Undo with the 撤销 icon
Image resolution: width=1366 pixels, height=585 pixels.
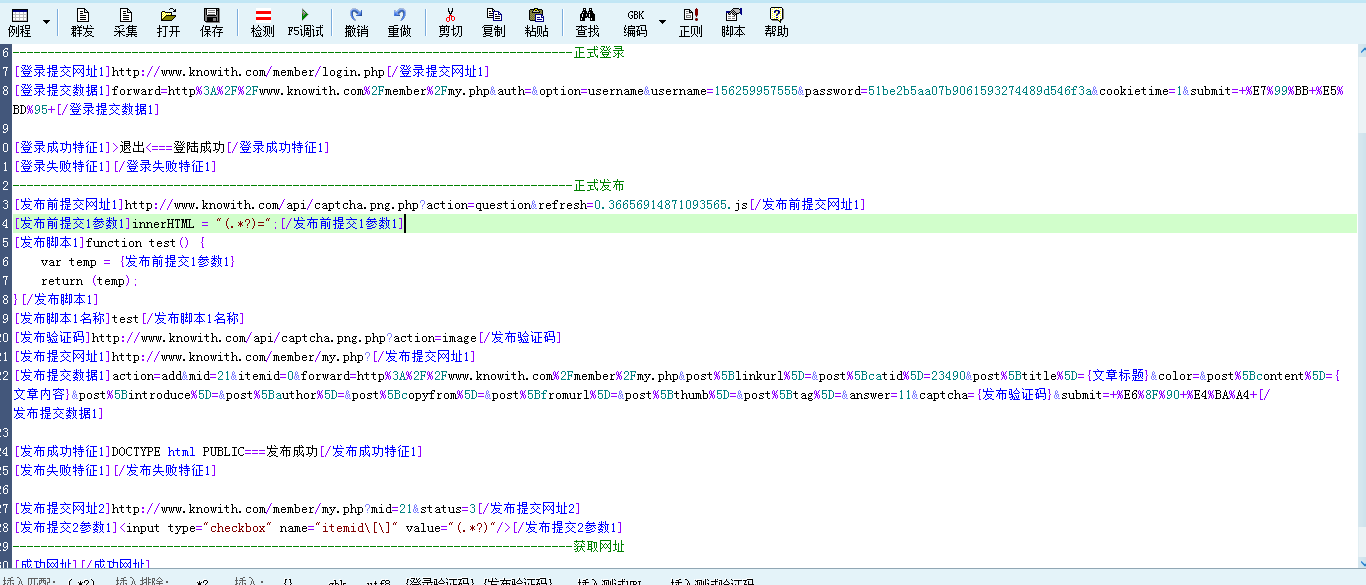(356, 20)
